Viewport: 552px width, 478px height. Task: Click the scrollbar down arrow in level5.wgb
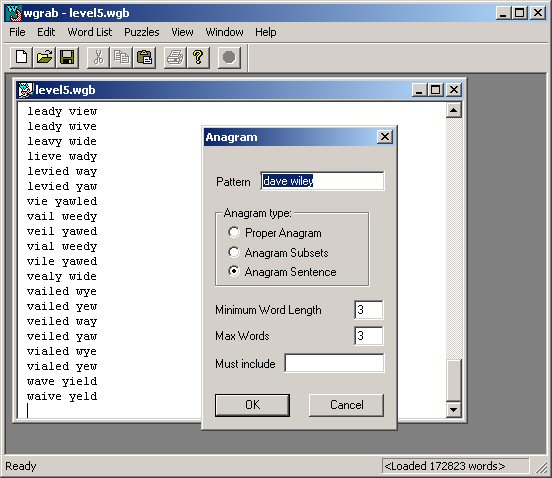click(454, 410)
